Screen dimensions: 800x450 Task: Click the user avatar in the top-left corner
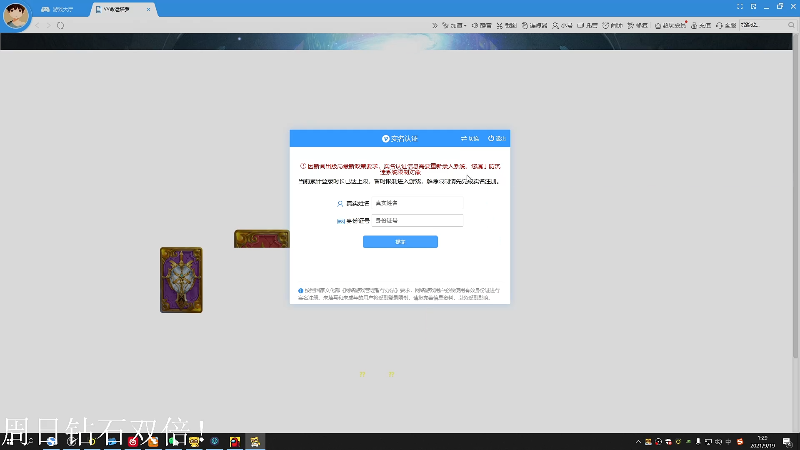pyautogui.click(x=16, y=15)
